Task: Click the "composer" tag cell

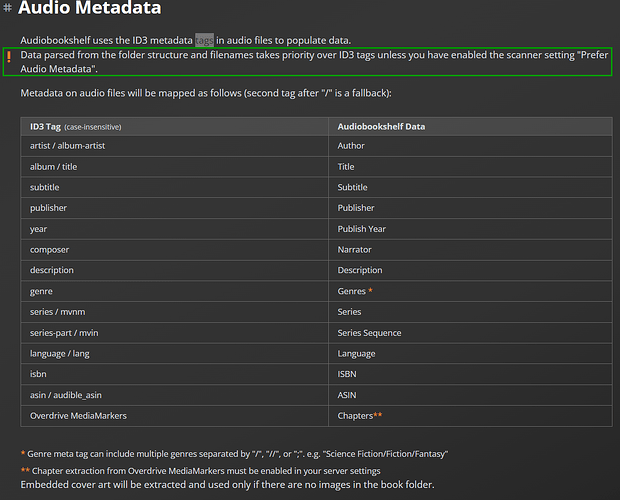Action: [174, 250]
